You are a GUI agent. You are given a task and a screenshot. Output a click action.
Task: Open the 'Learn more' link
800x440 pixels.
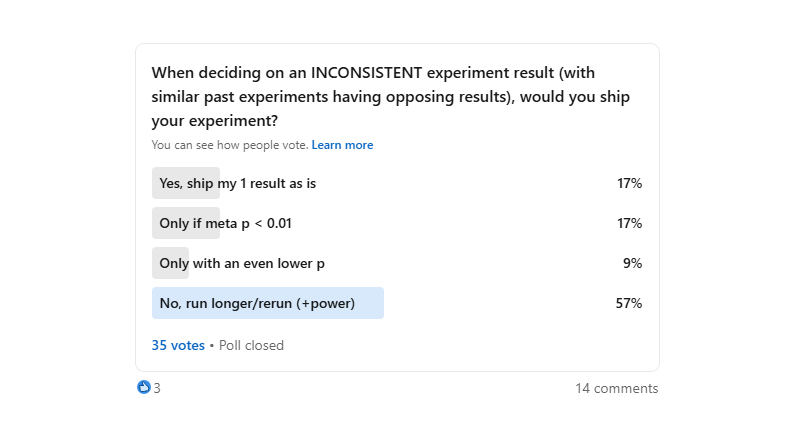coord(342,145)
